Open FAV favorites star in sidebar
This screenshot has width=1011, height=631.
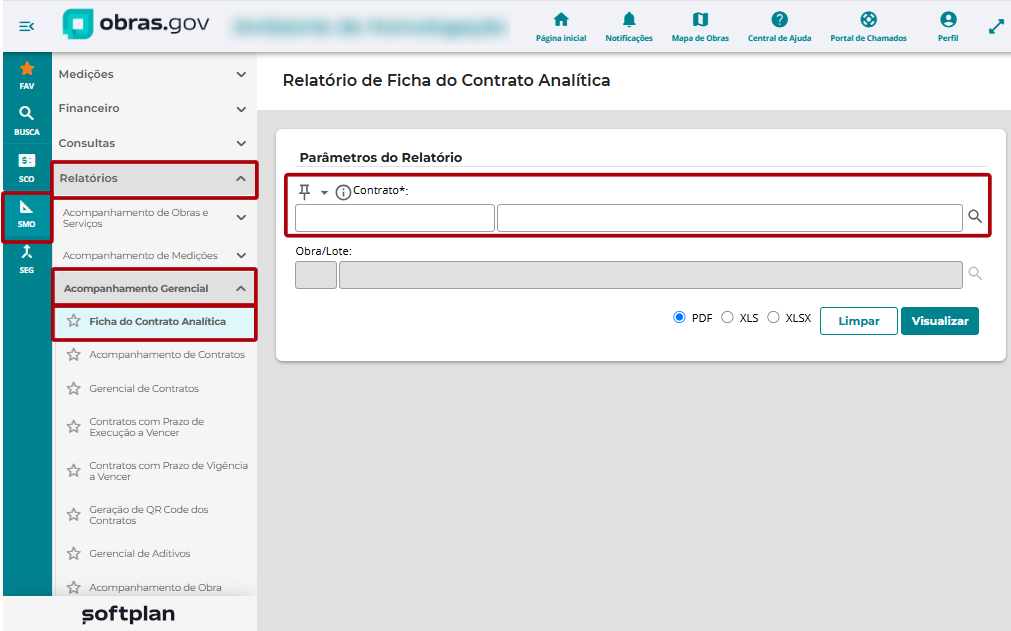tap(27, 75)
